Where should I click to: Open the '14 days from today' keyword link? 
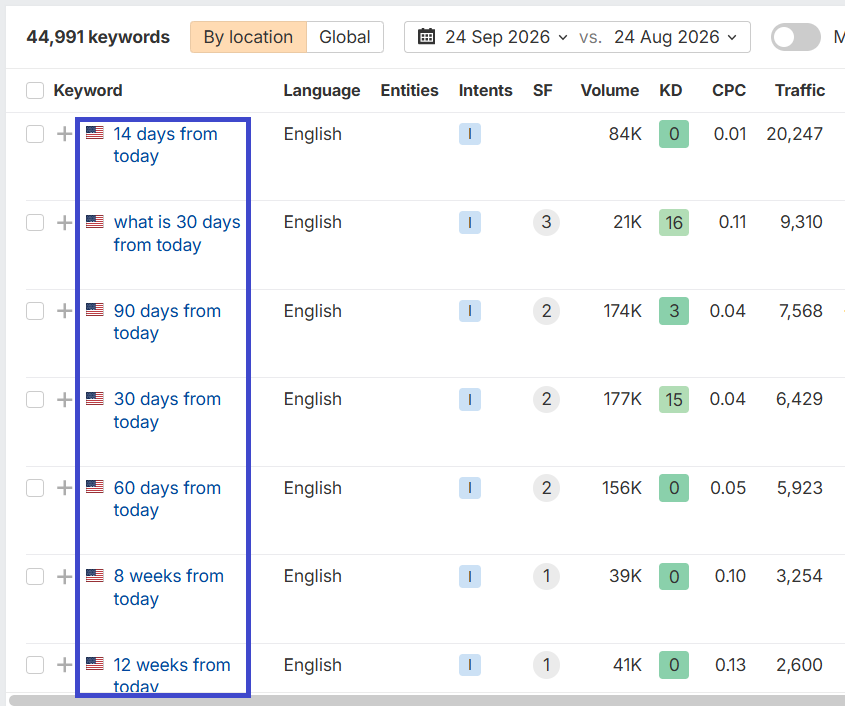[x=165, y=144]
